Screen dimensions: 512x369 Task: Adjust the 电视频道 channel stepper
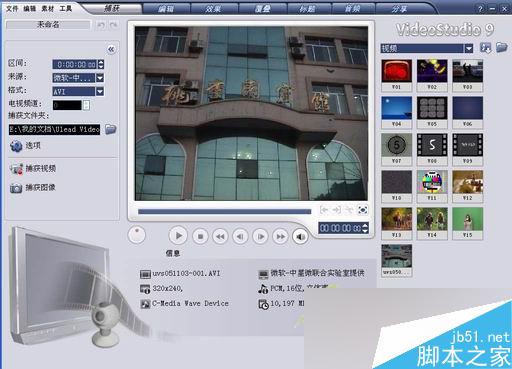86,105
